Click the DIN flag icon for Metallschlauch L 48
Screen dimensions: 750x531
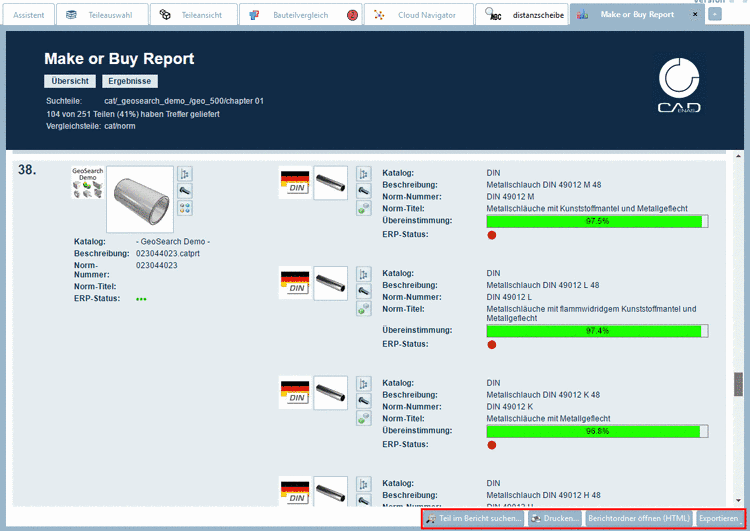(x=295, y=283)
